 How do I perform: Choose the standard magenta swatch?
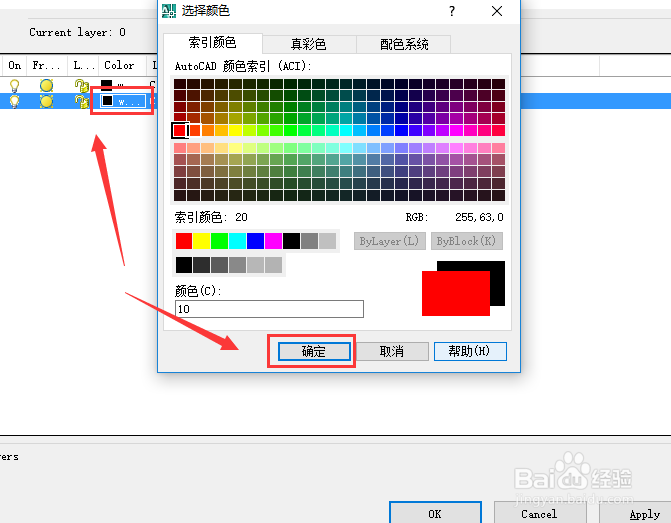(273, 241)
